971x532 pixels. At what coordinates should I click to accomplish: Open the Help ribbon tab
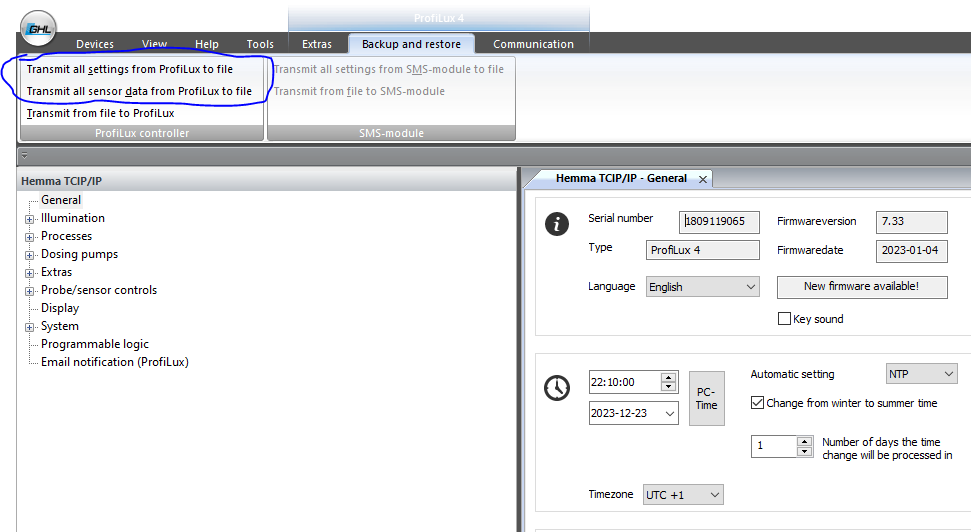click(207, 44)
